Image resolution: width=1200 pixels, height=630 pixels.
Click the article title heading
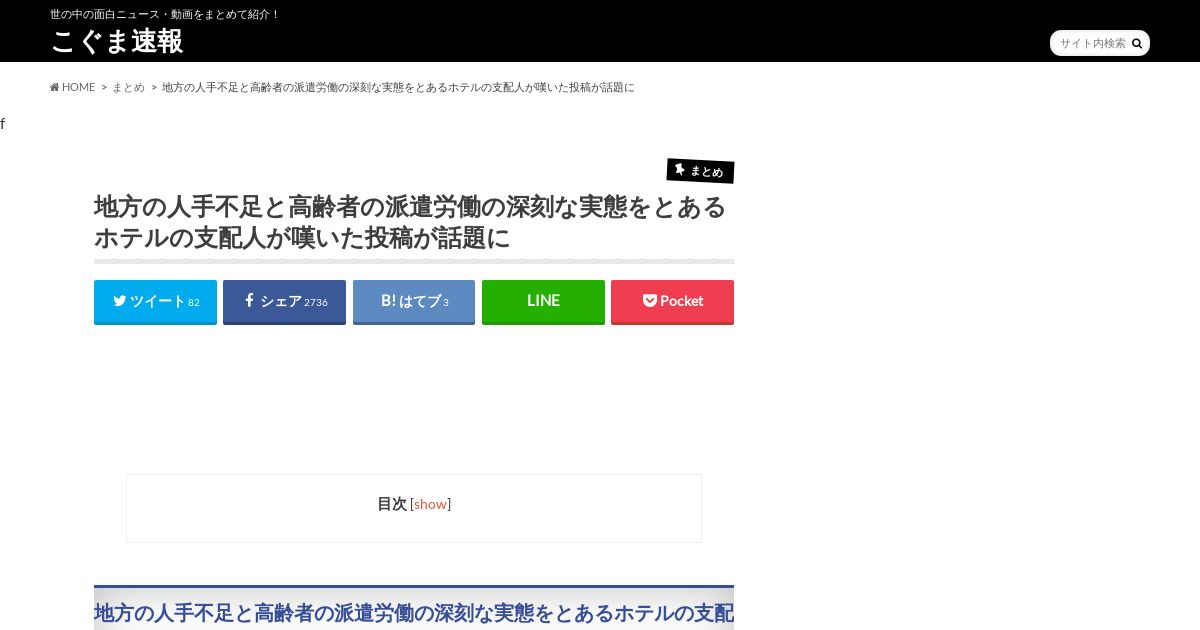point(414,222)
